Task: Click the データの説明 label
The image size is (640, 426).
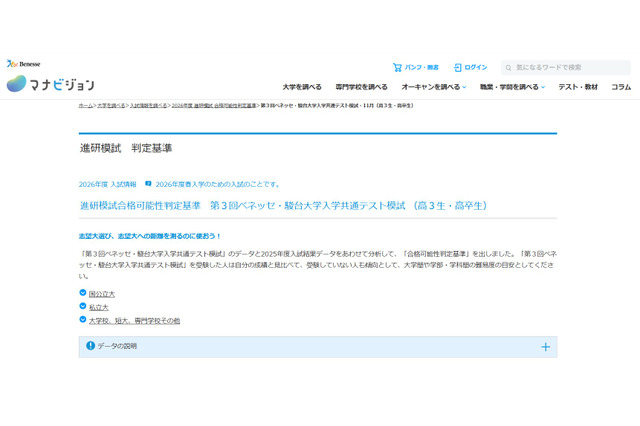Action: point(117,346)
